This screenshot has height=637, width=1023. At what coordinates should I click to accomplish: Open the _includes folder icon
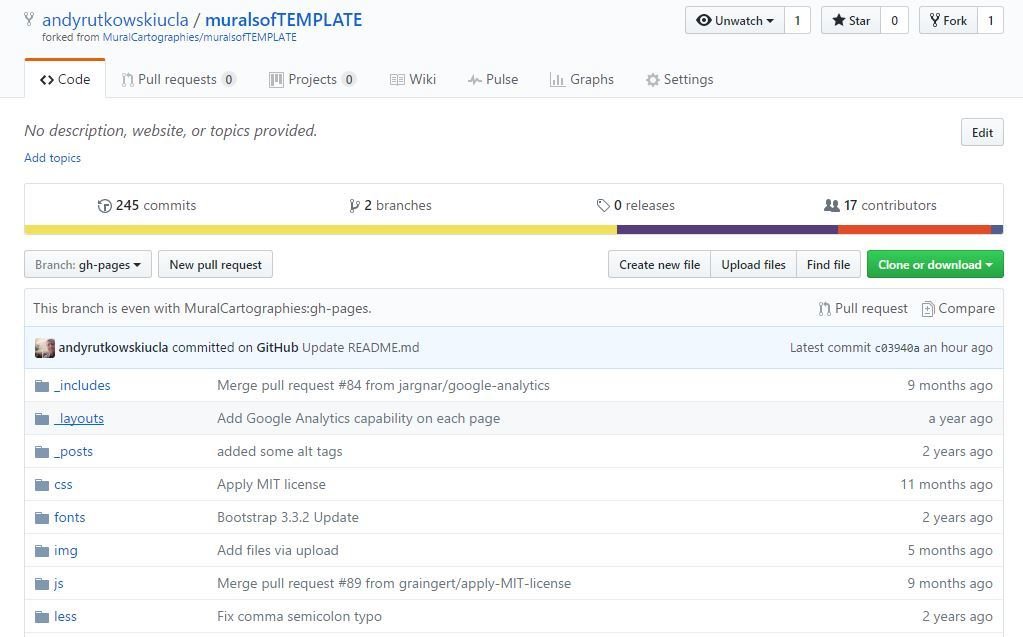click(x=42, y=386)
